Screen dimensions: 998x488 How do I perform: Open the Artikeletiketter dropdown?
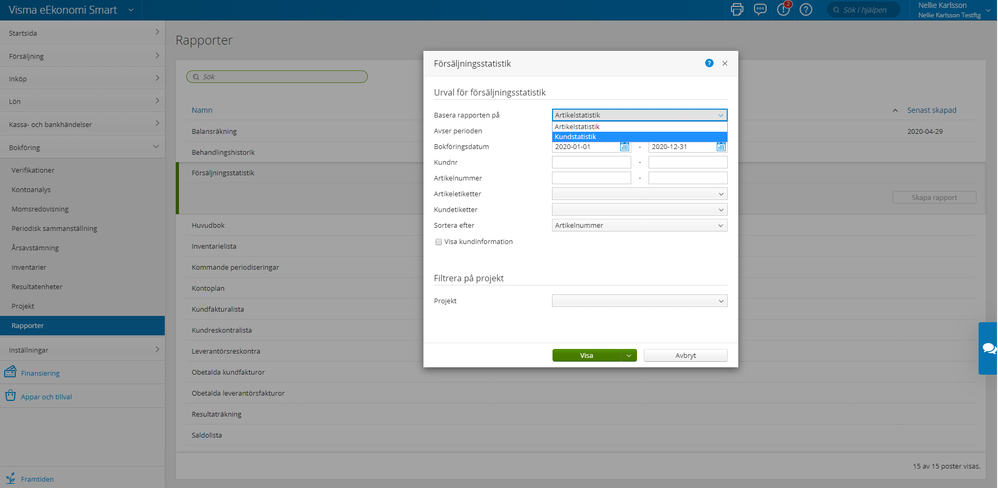point(640,193)
